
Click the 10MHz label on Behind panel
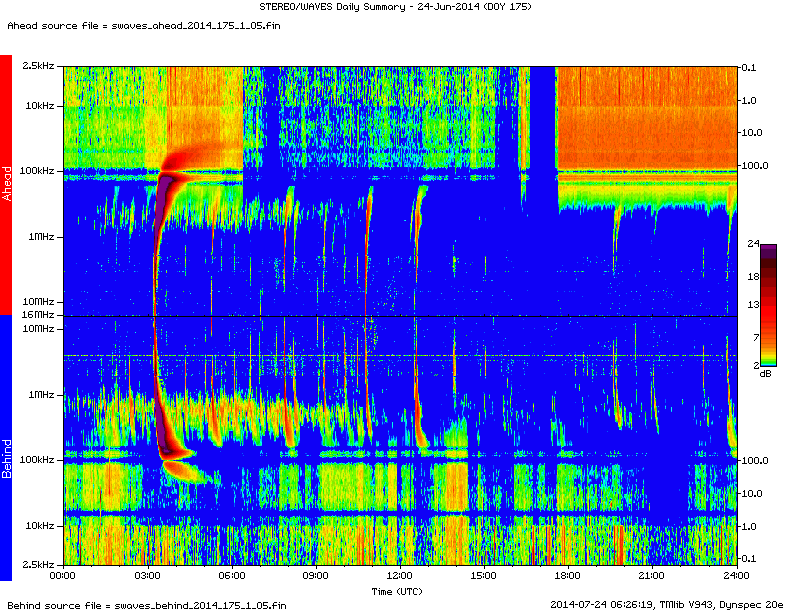pos(38,329)
